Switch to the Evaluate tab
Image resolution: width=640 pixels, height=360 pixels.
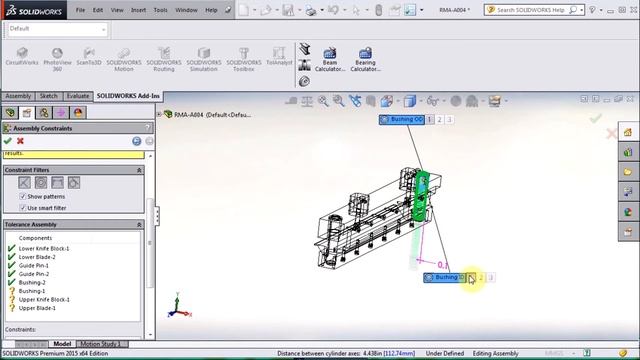click(x=78, y=96)
